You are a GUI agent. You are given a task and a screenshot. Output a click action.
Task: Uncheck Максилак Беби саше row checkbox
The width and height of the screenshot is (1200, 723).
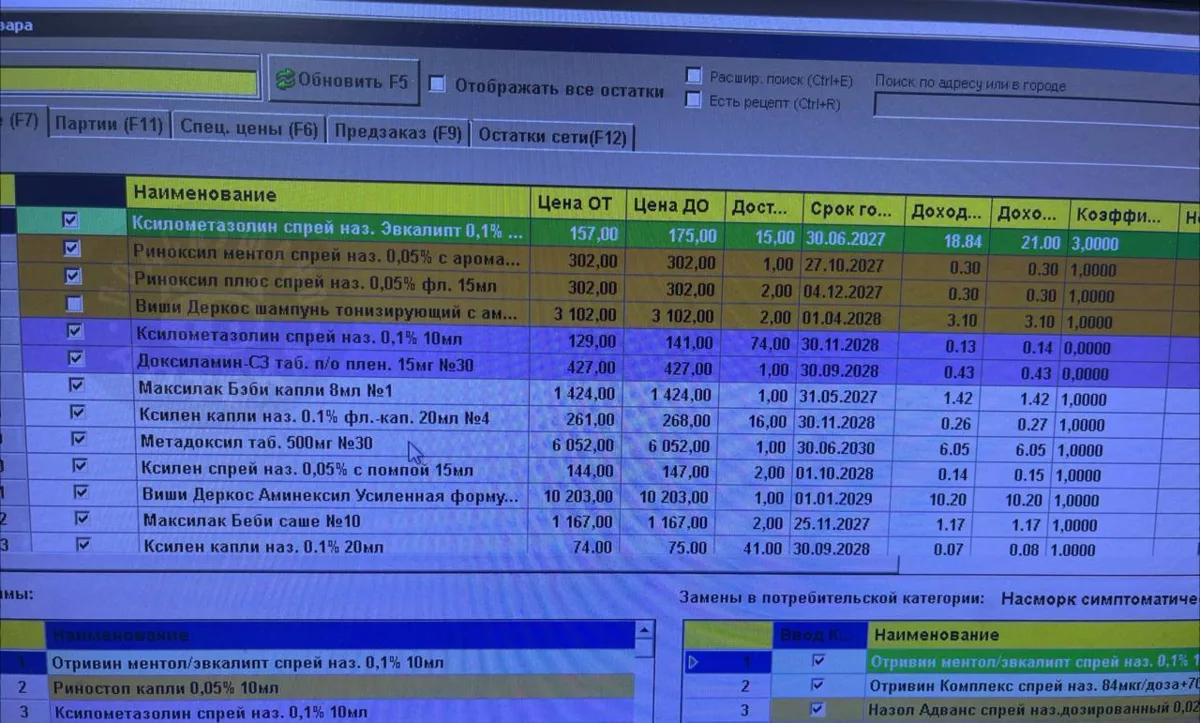pos(82,518)
